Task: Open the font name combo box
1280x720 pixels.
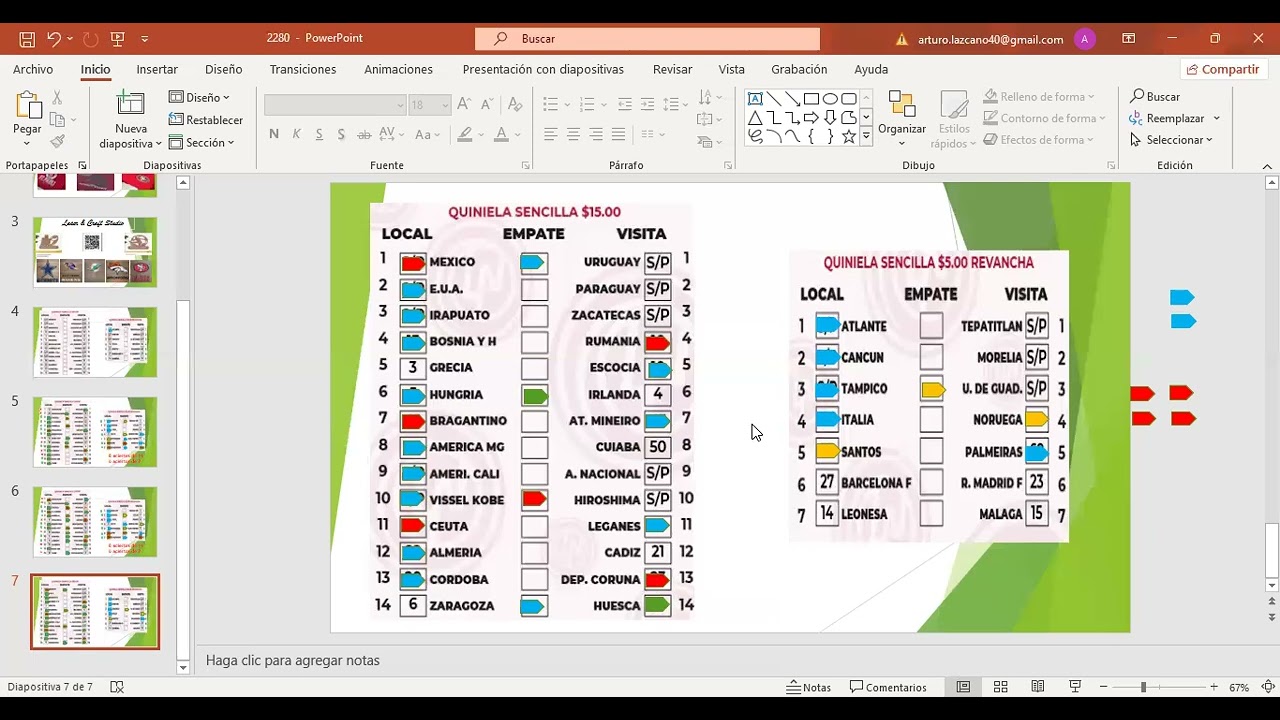Action: click(335, 105)
